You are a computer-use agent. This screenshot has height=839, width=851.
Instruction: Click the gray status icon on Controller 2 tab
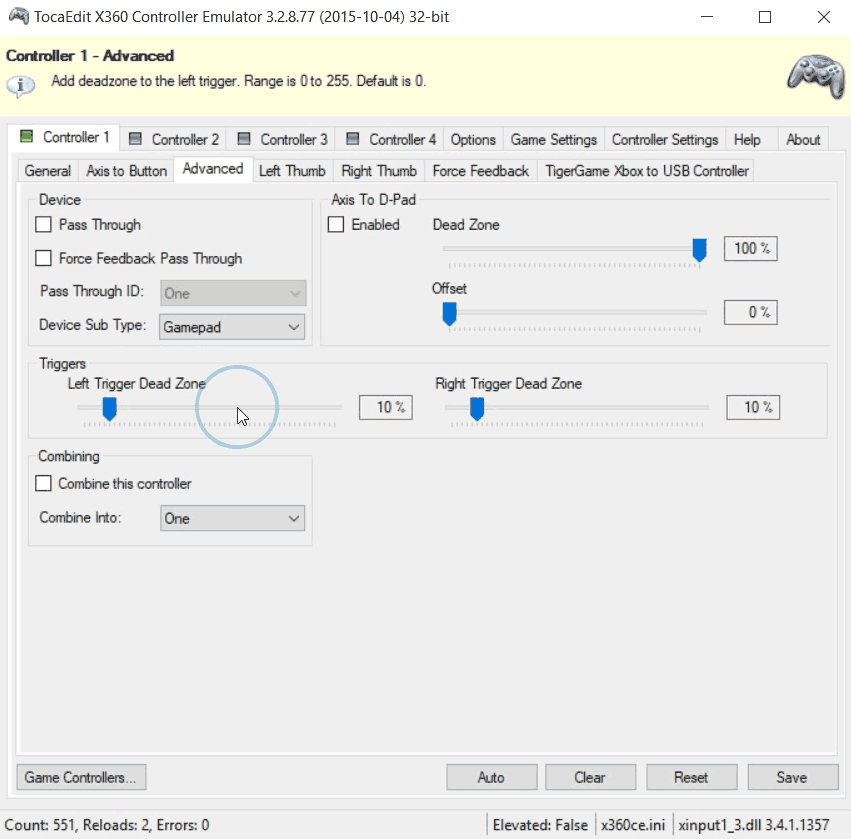135,139
